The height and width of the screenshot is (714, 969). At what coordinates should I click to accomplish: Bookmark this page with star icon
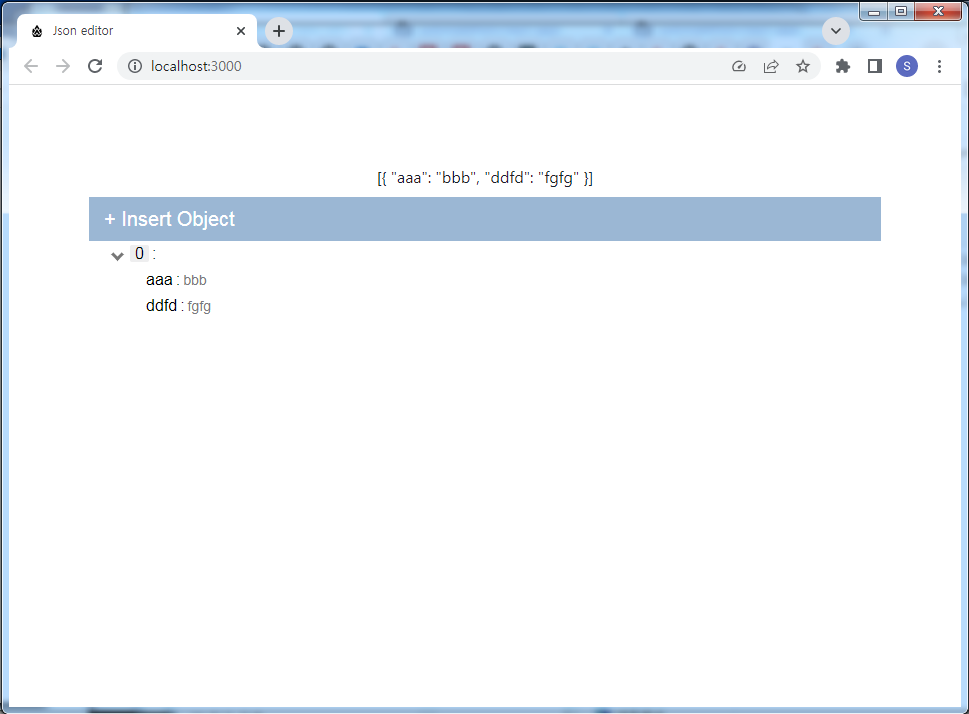pyautogui.click(x=802, y=66)
